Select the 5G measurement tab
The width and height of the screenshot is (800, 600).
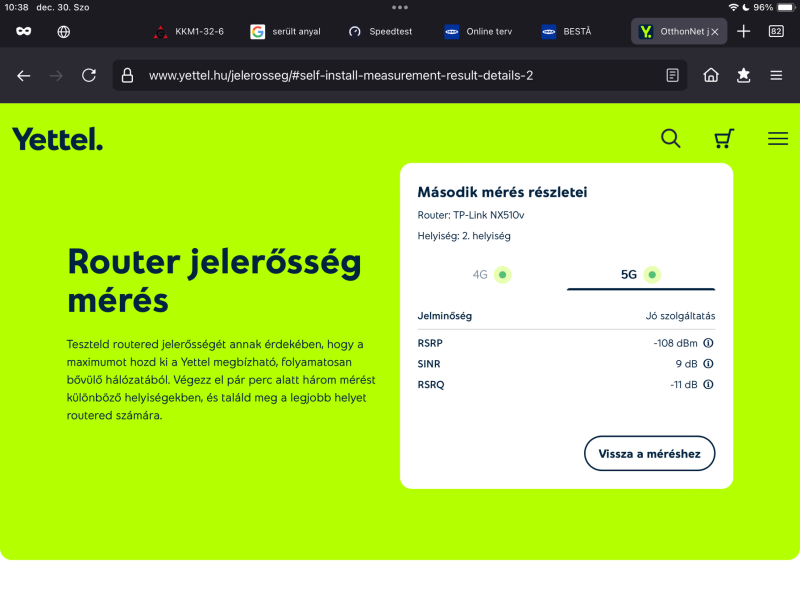641,275
